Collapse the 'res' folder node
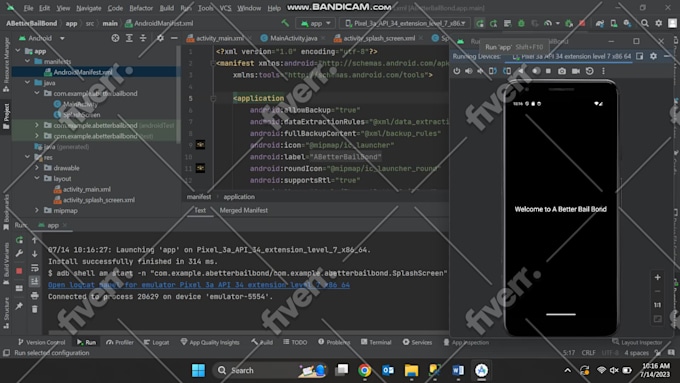This screenshot has height=383, width=680. click(28, 157)
